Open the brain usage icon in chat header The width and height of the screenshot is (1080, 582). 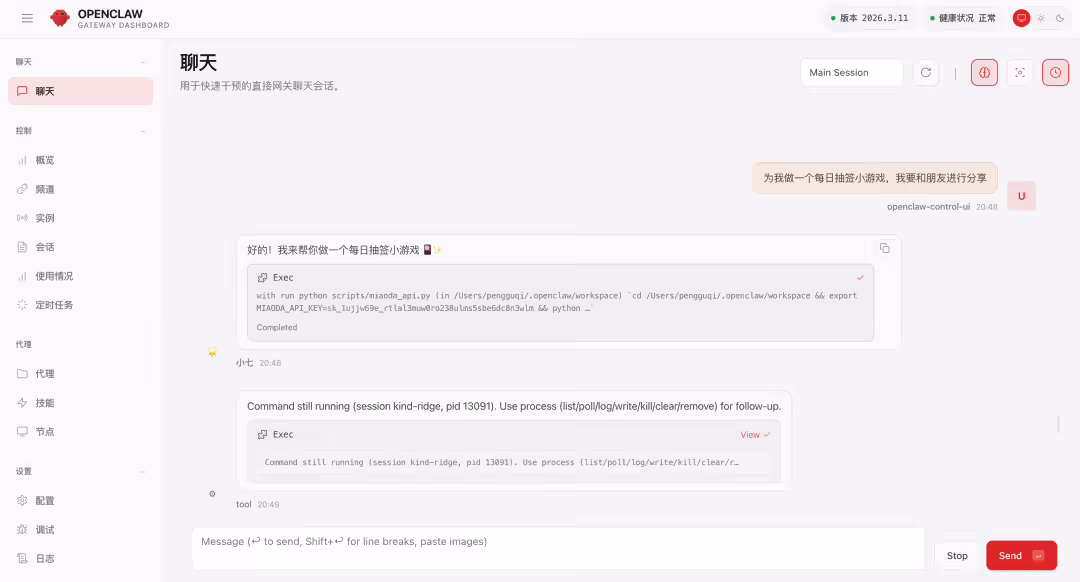point(983,72)
